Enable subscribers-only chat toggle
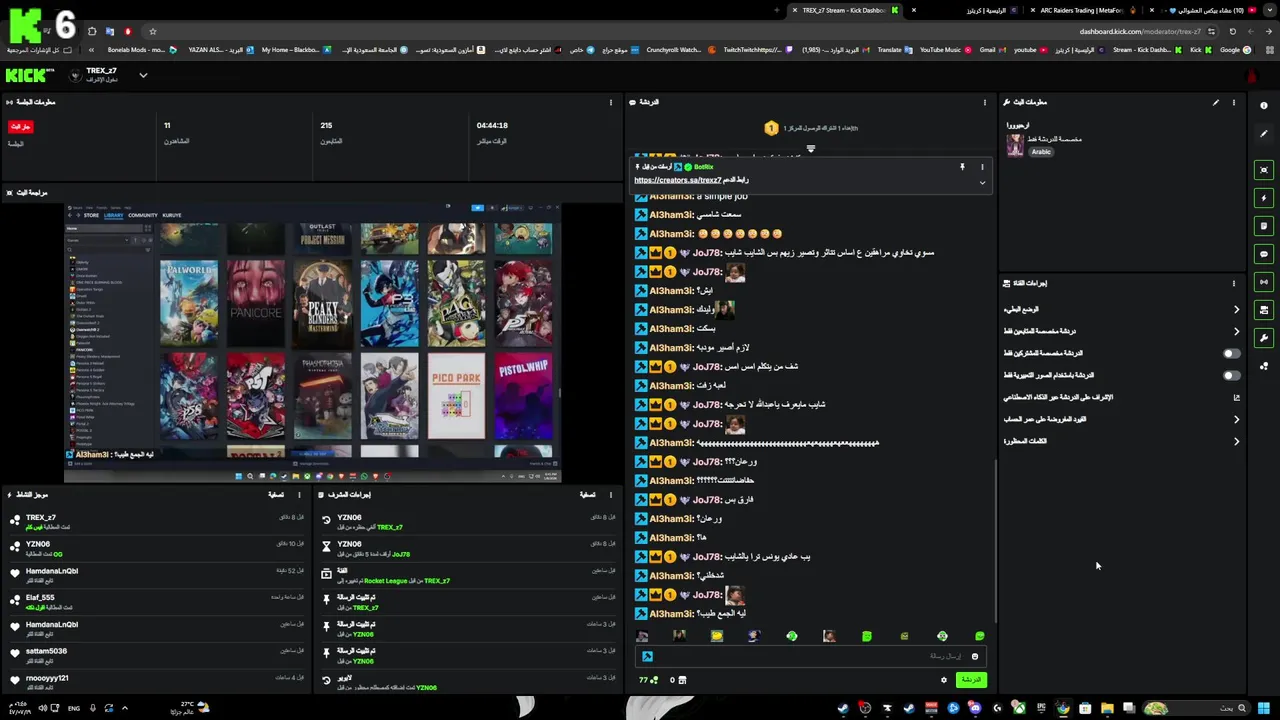This screenshot has width=1280, height=720. (1232, 353)
